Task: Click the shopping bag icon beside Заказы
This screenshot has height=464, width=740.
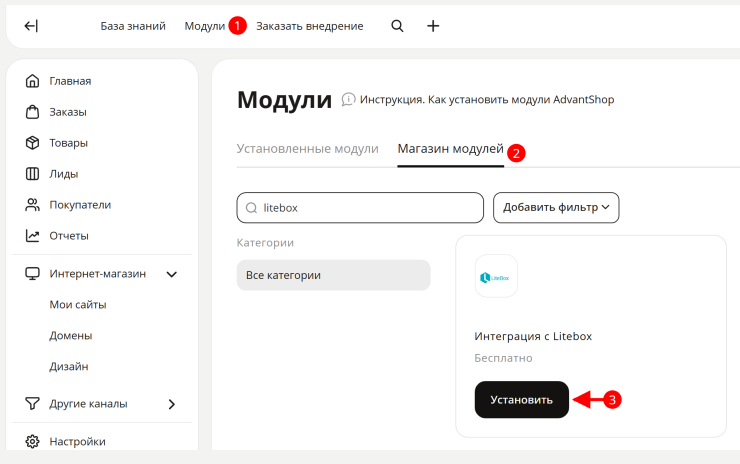Action: point(32,112)
